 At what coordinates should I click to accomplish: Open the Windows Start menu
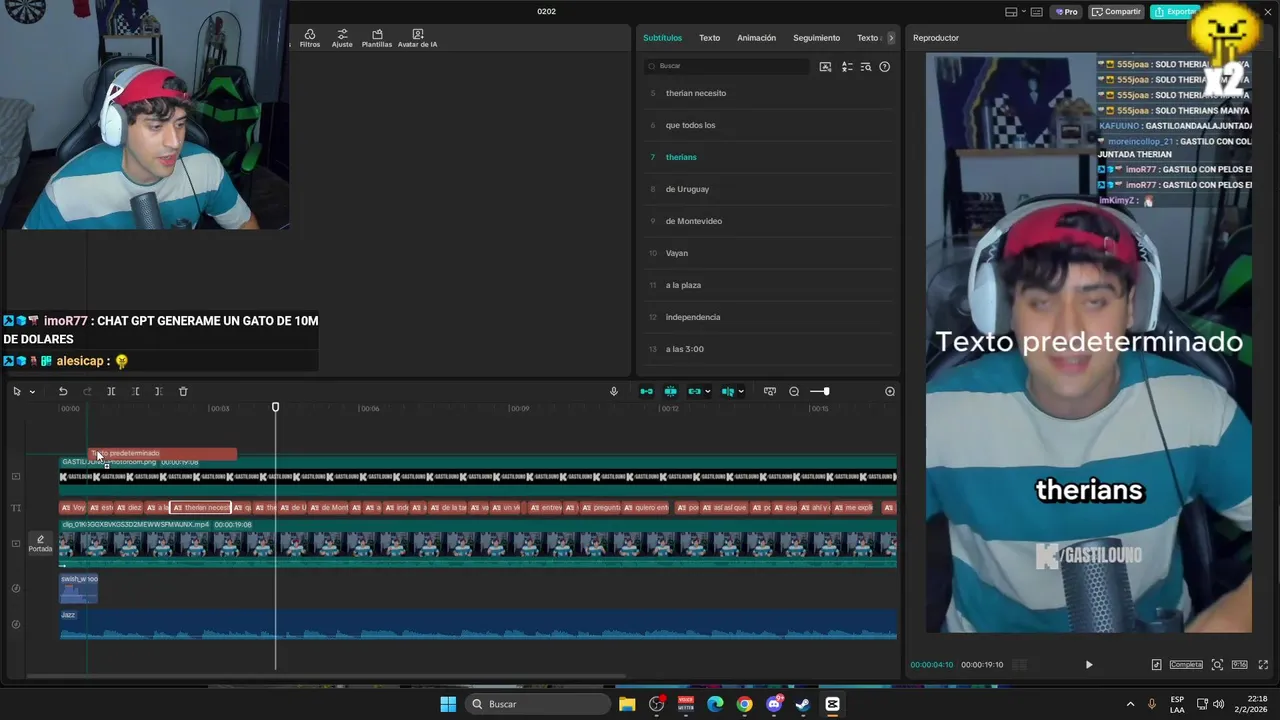tap(448, 704)
